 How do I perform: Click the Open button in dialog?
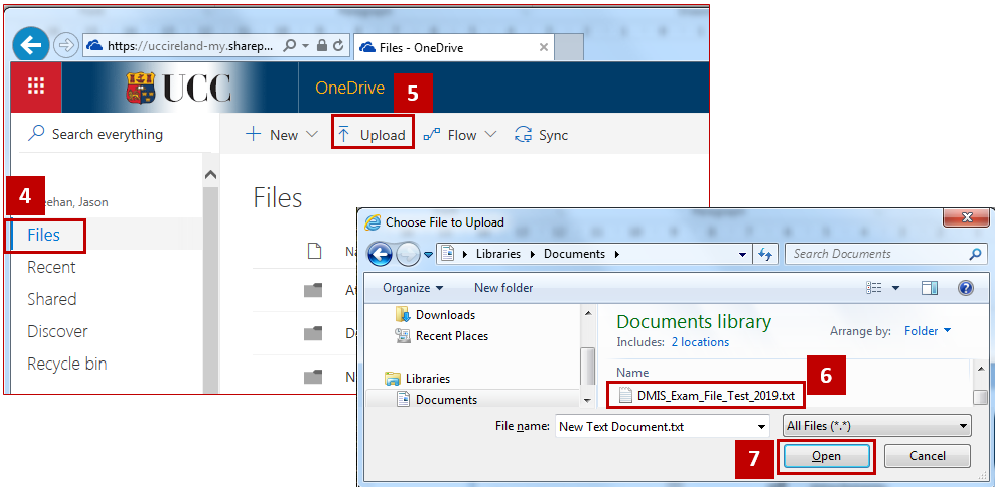click(x=825, y=456)
